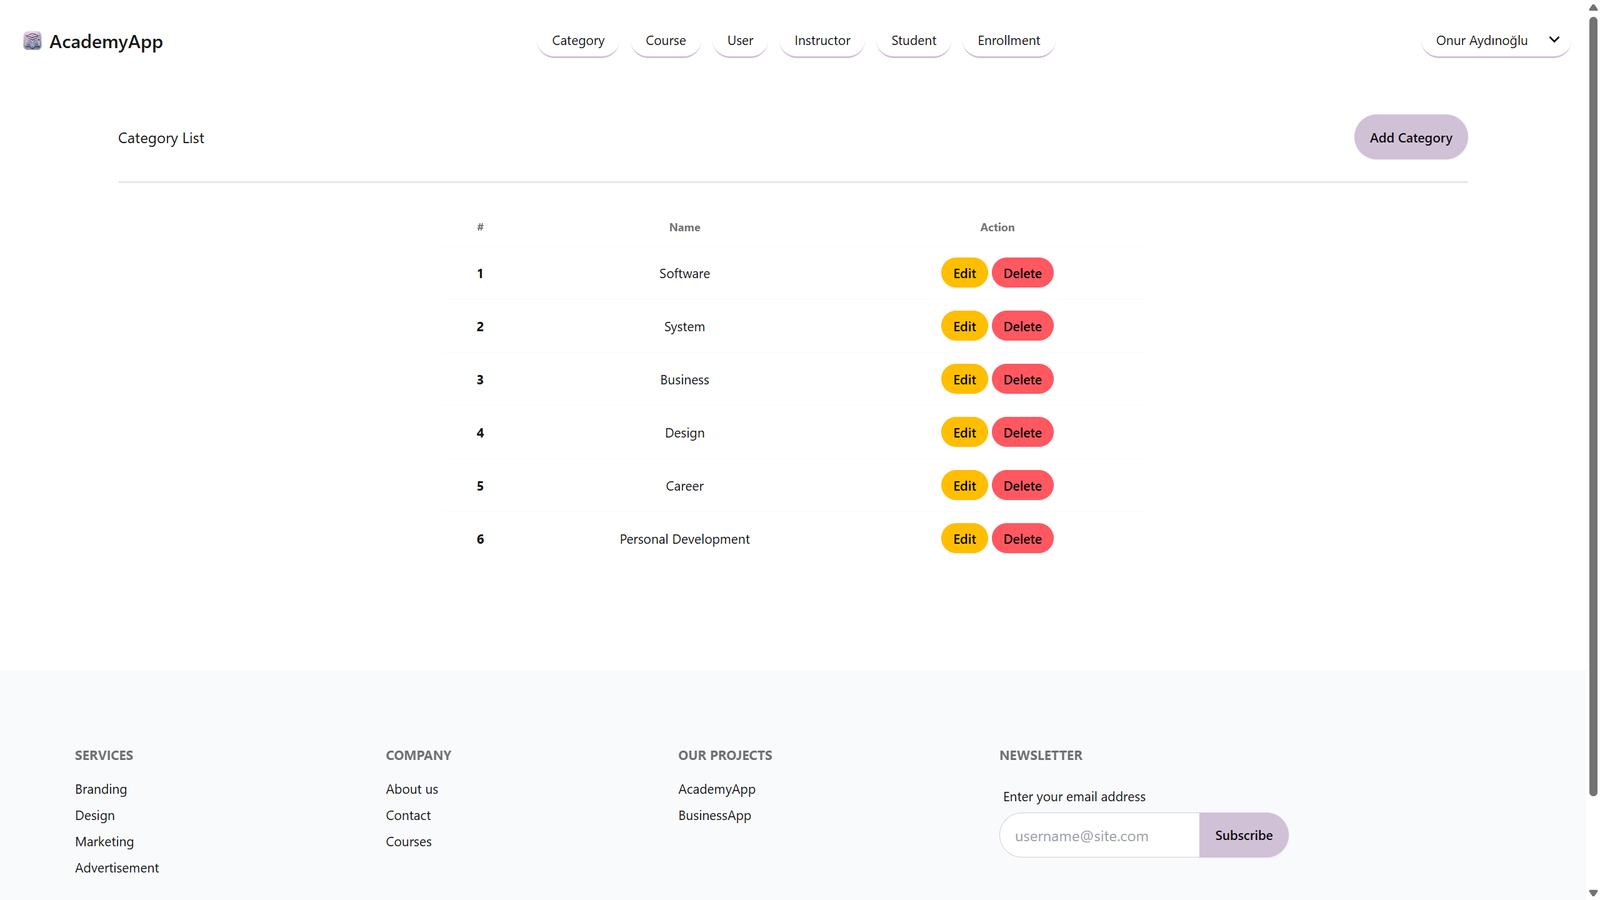Delete the Personal Development category
The height and width of the screenshot is (900, 1600).
(x=1022, y=538)
